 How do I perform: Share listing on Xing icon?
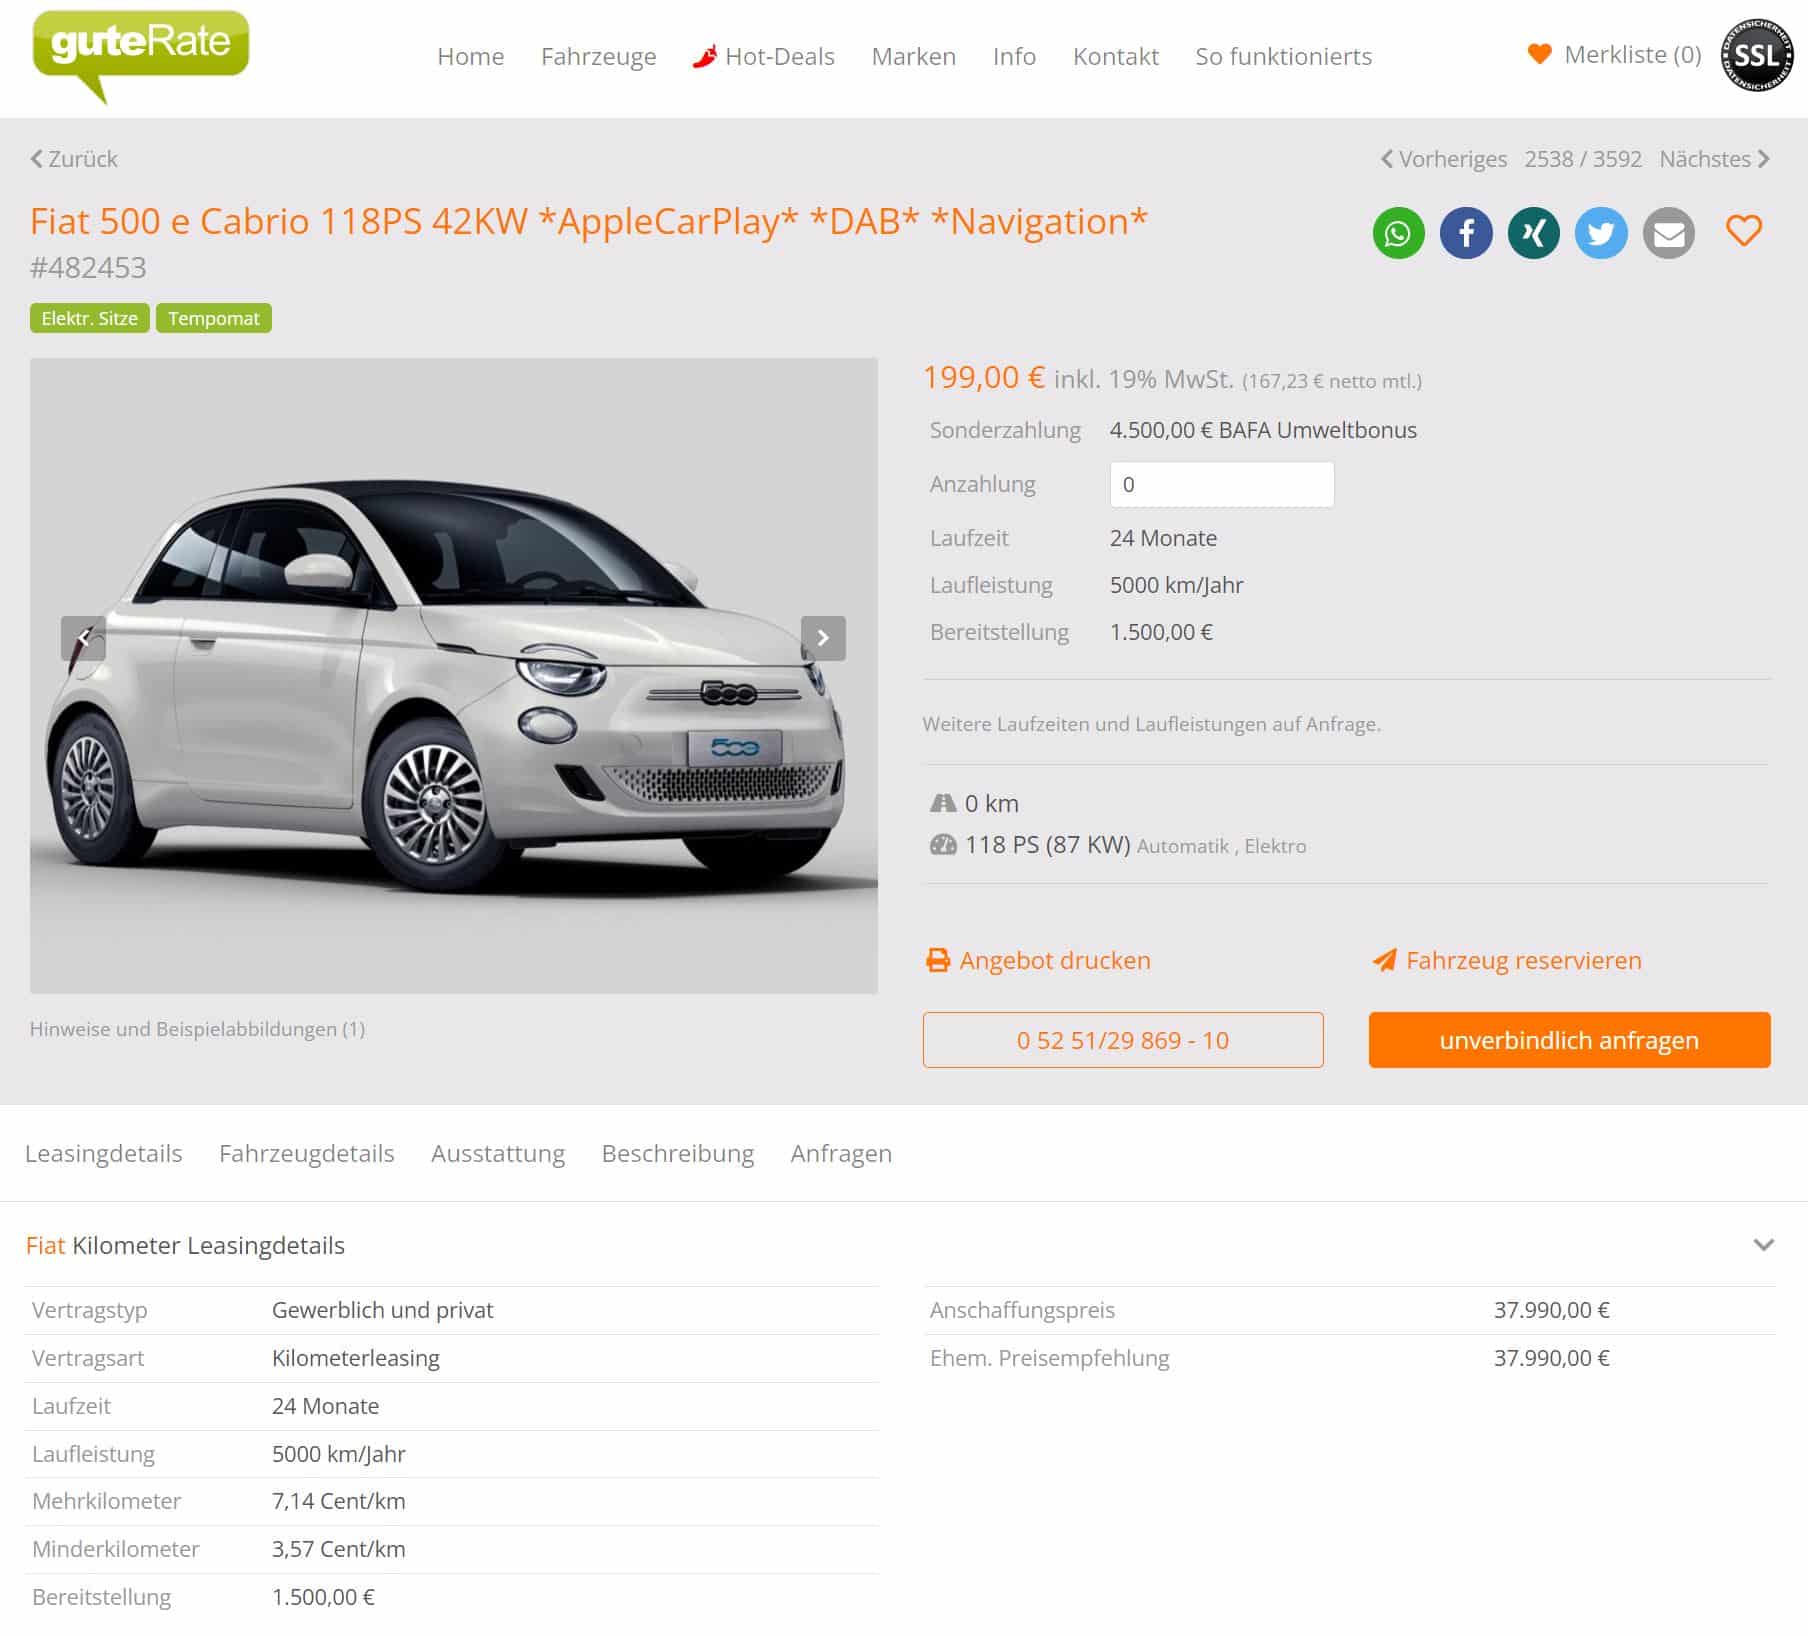pyautogui.click(x=1533, y=233)
